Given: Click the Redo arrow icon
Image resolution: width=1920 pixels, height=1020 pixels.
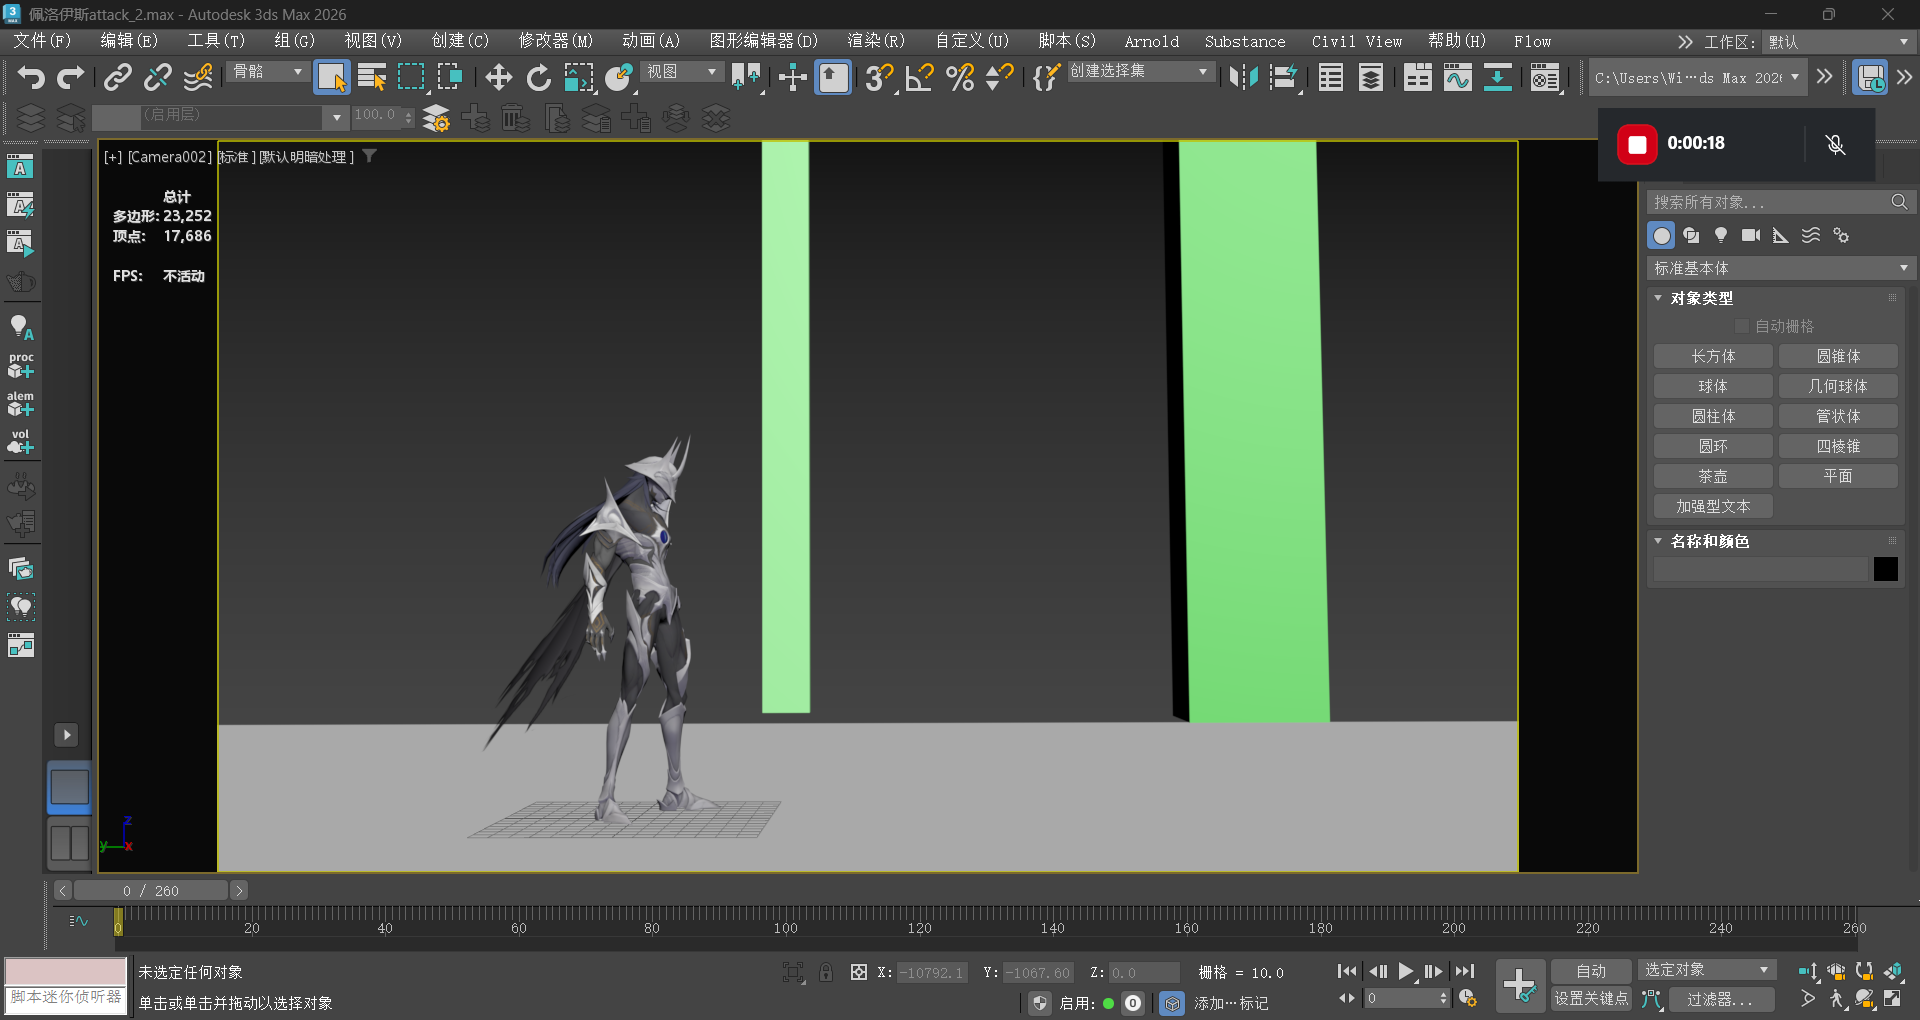Looking at the screenshot, I should (x=70, y=77).
